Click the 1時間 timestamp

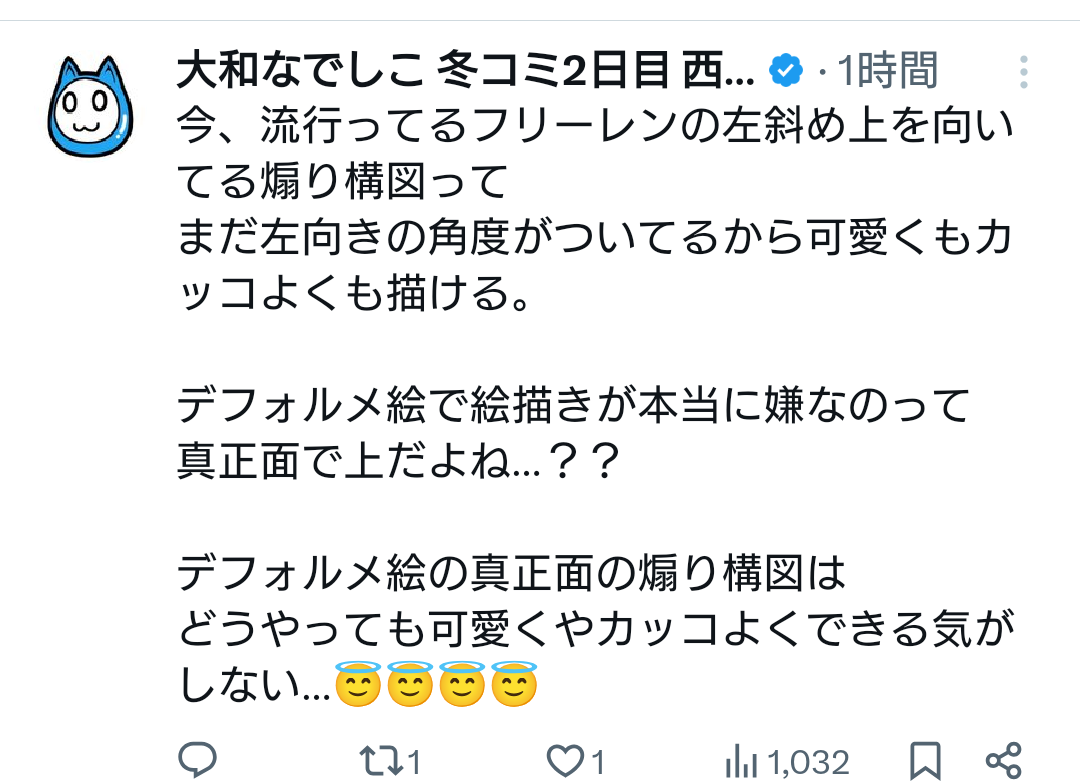point(888,71)
